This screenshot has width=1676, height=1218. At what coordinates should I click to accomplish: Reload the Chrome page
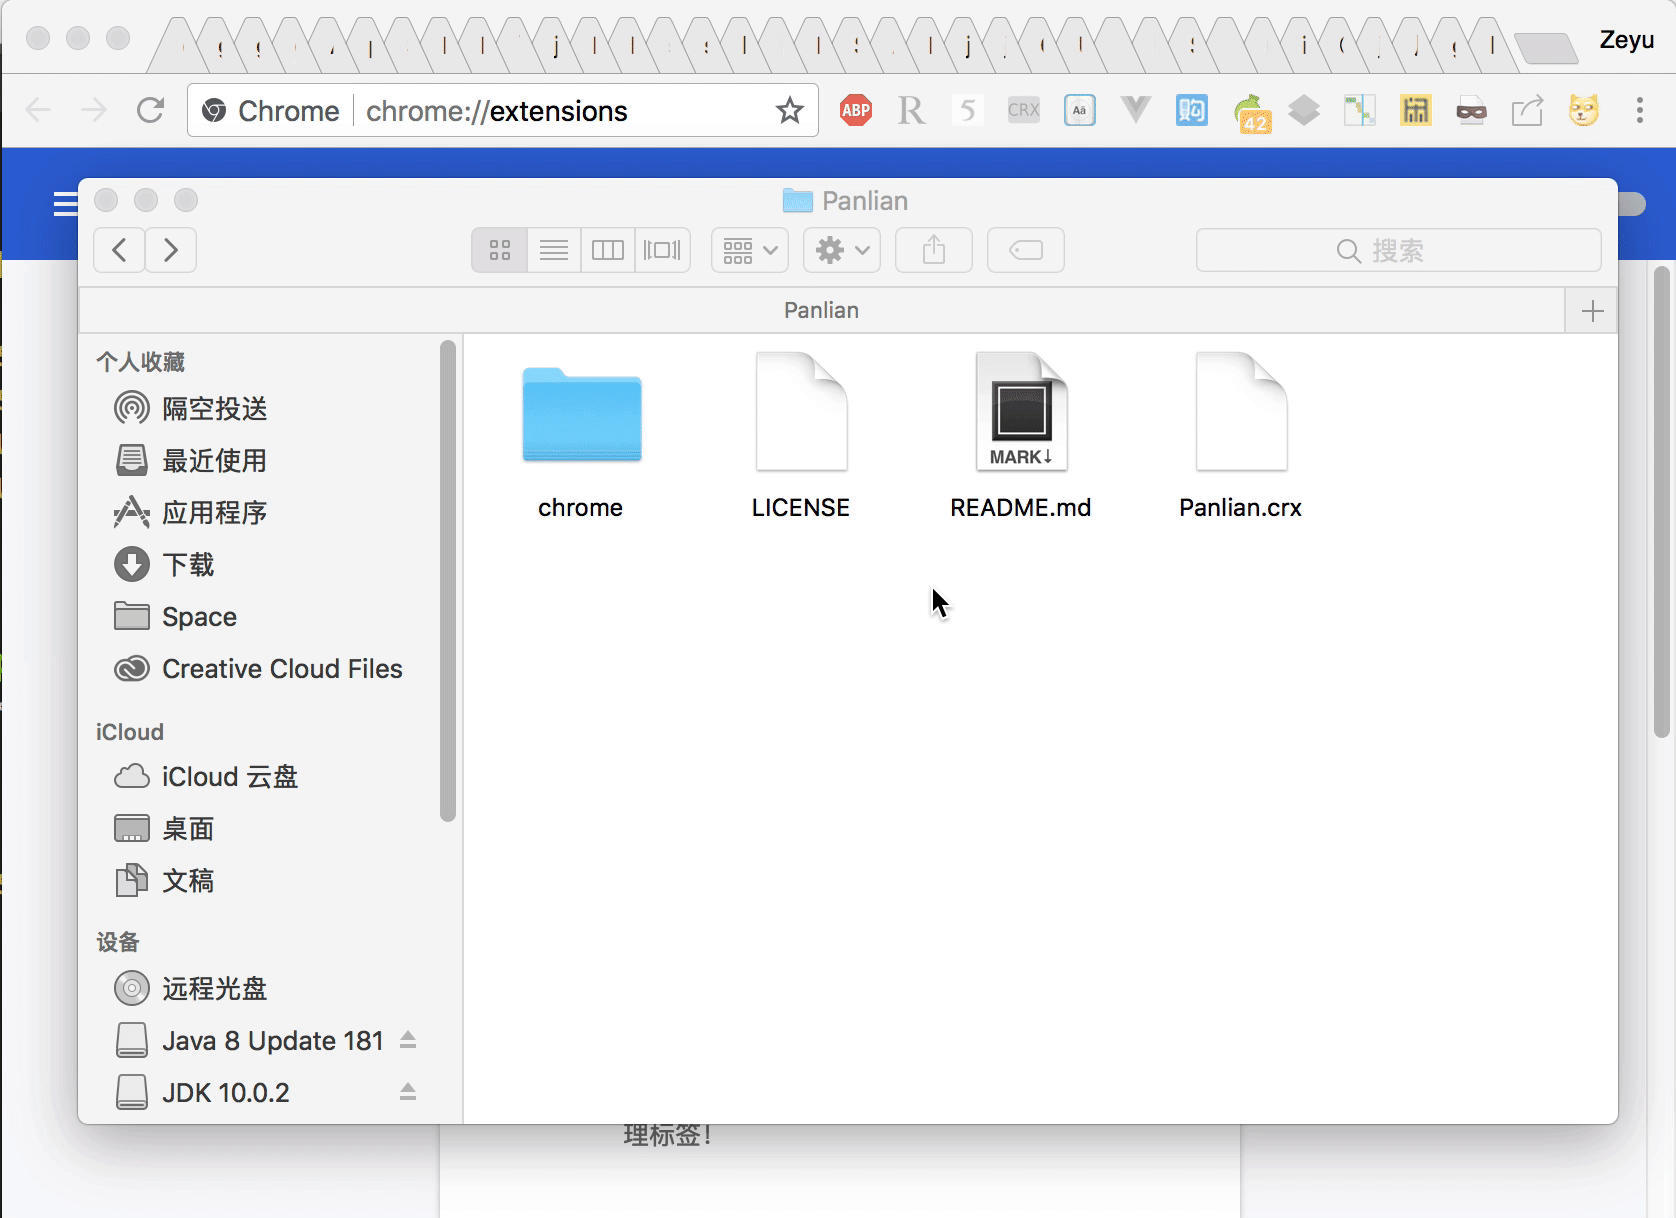150,110
